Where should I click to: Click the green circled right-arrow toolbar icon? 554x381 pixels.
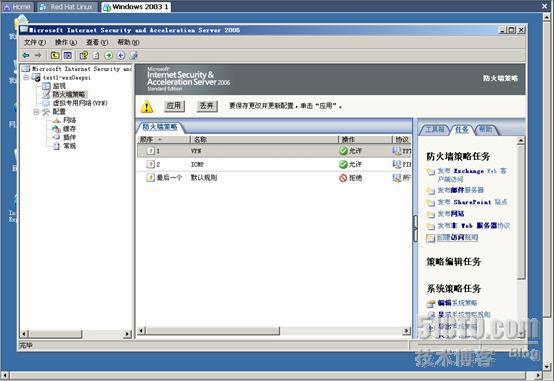(108, 55)
